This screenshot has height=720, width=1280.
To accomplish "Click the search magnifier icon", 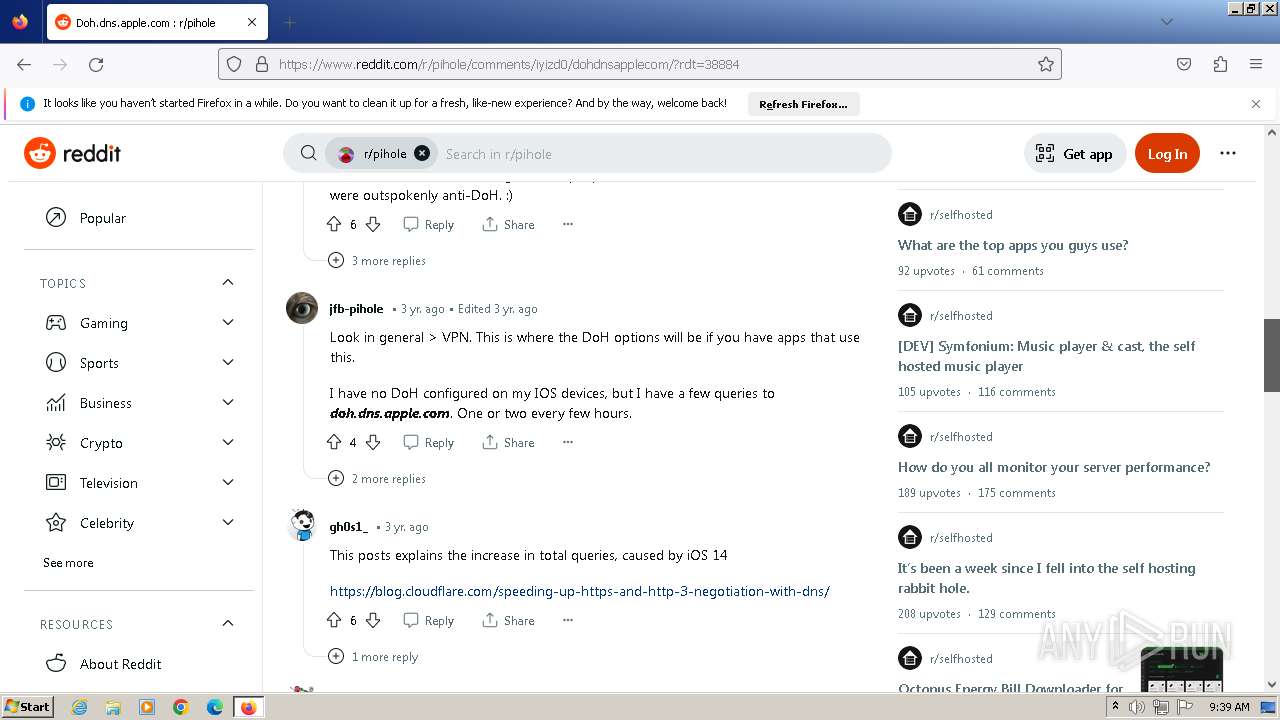I will (309, 153).
